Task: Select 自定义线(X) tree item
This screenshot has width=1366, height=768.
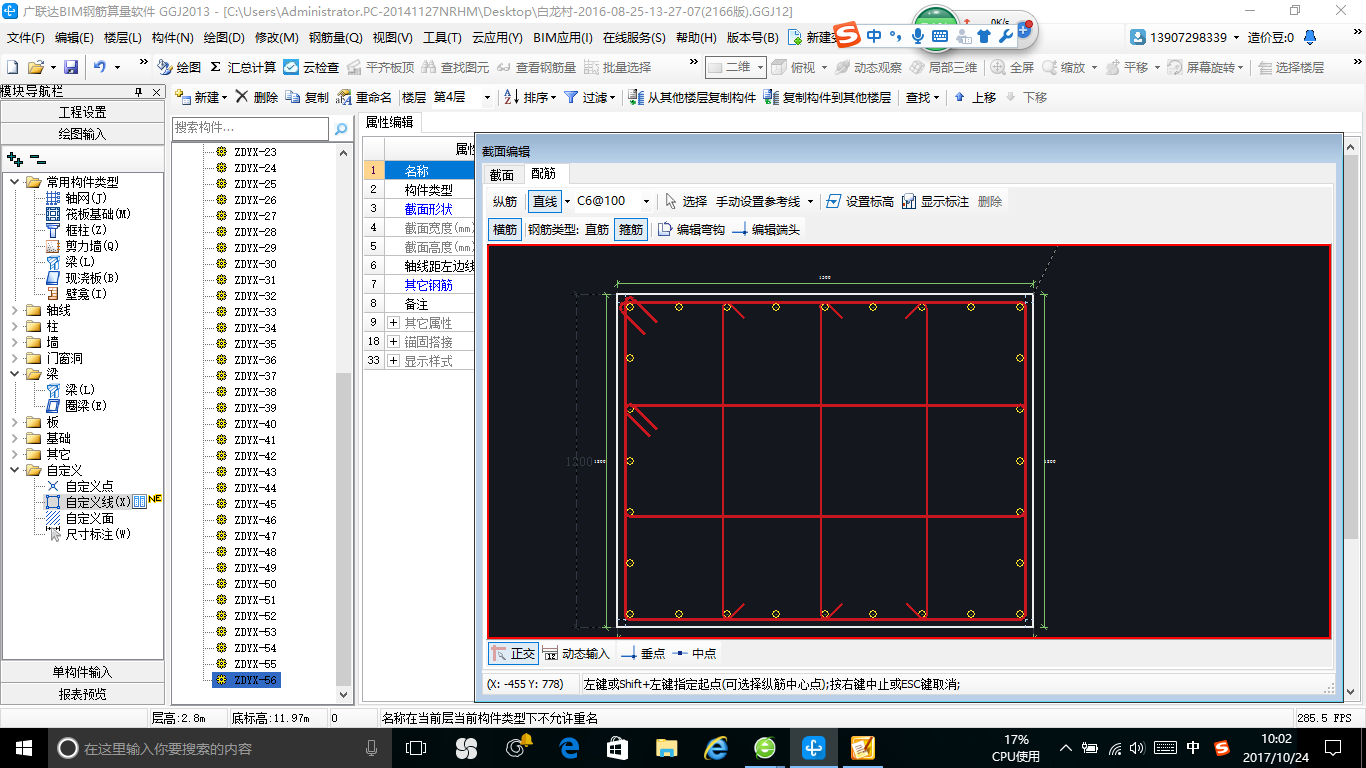Action: coord(98,502)
